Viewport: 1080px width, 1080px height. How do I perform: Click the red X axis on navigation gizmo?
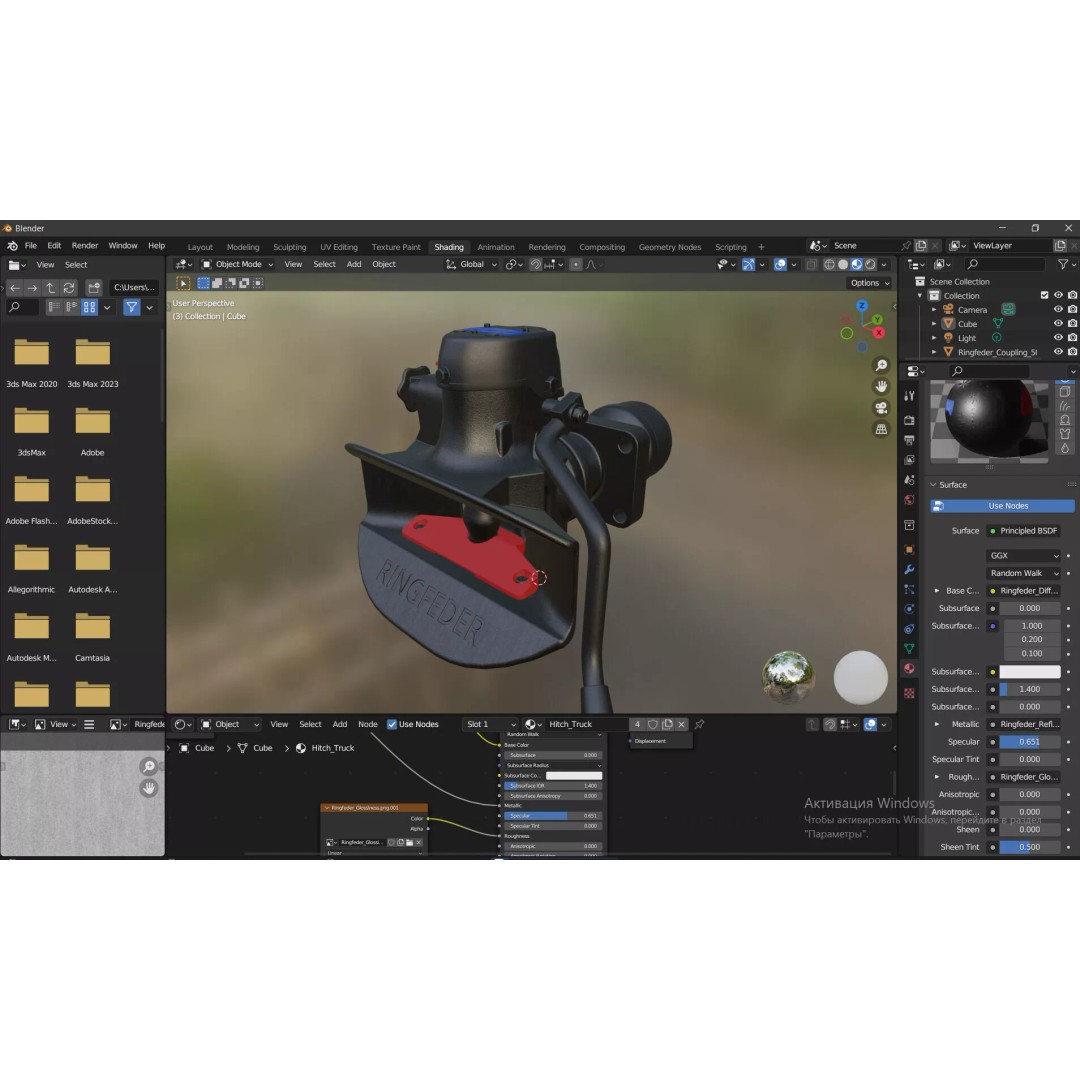tap(879, 333)
